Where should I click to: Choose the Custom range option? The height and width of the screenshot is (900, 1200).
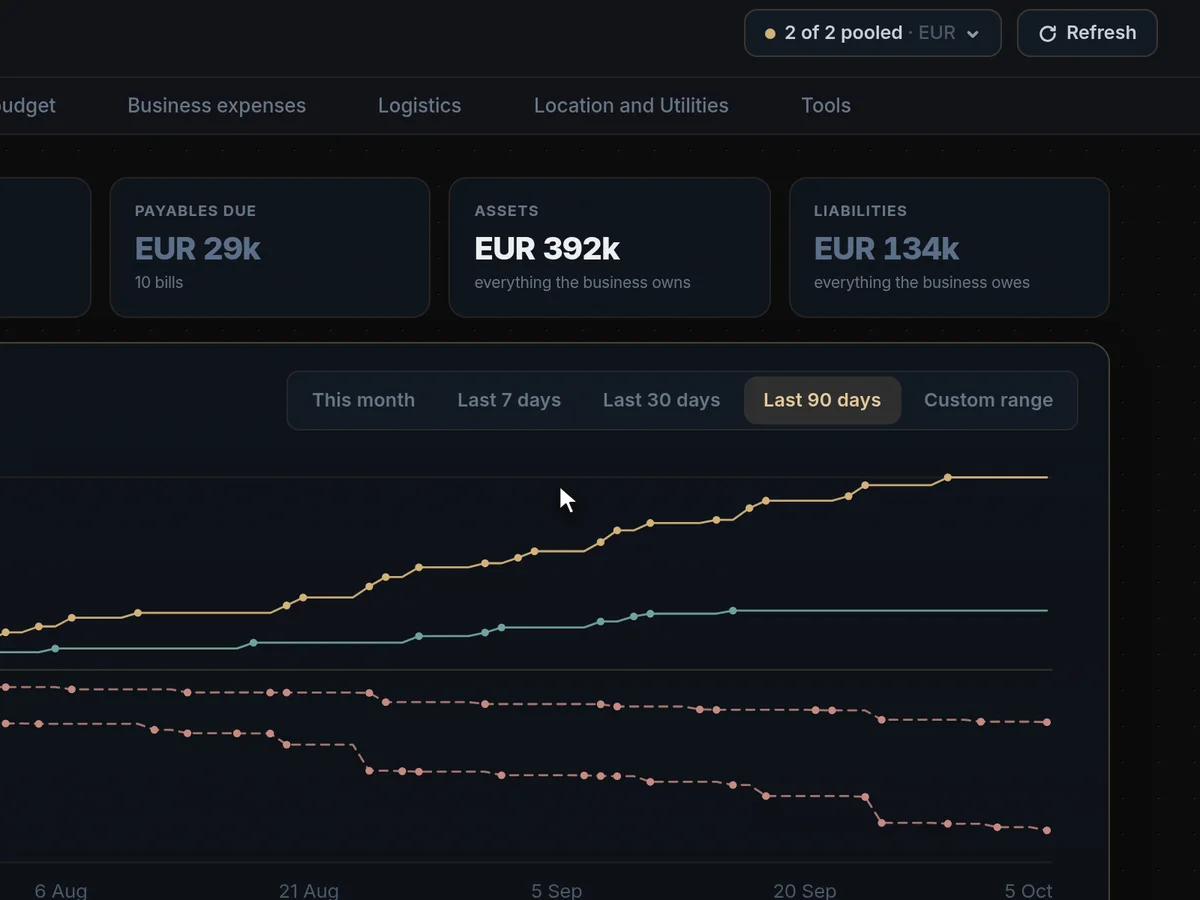[988, 400]
